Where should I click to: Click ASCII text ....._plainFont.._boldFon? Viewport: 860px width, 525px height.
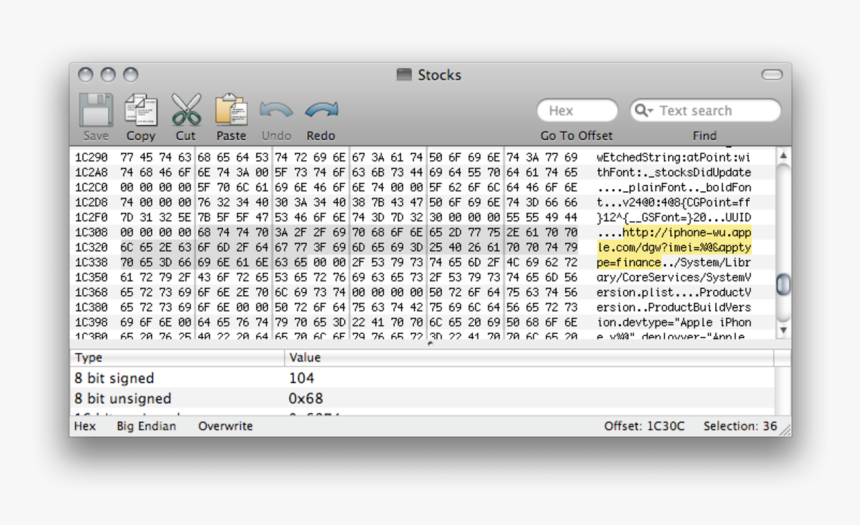click(674, 188)
